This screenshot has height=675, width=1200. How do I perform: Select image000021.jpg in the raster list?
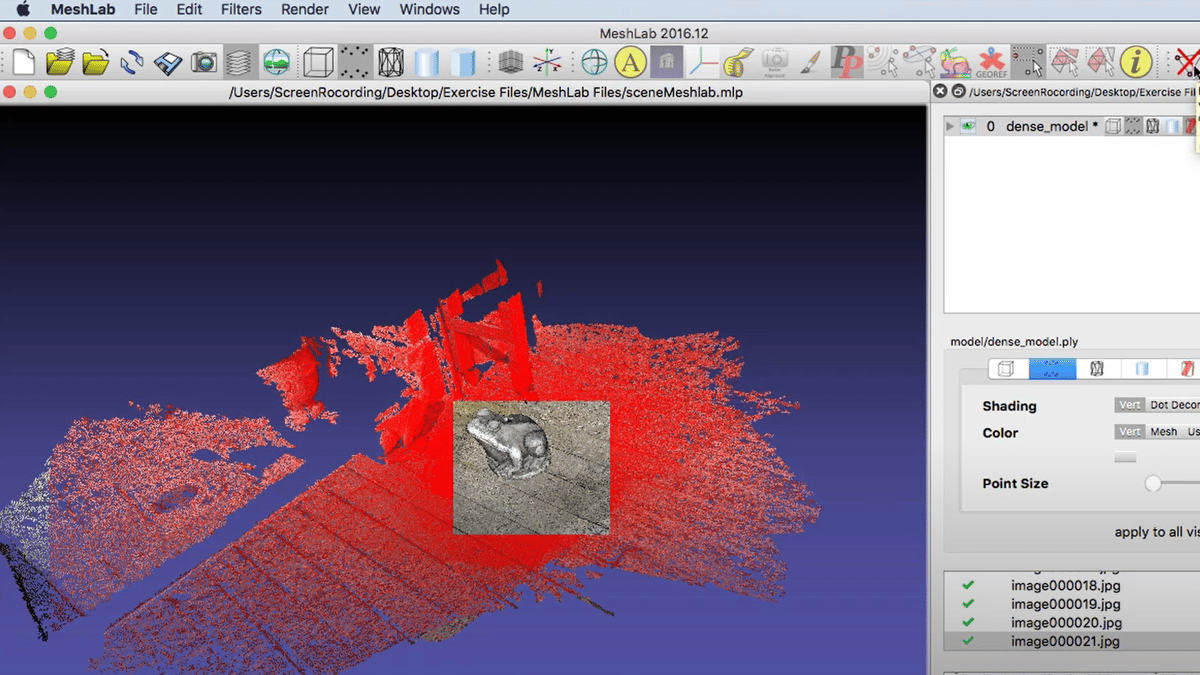click(x=1065, y=641)
